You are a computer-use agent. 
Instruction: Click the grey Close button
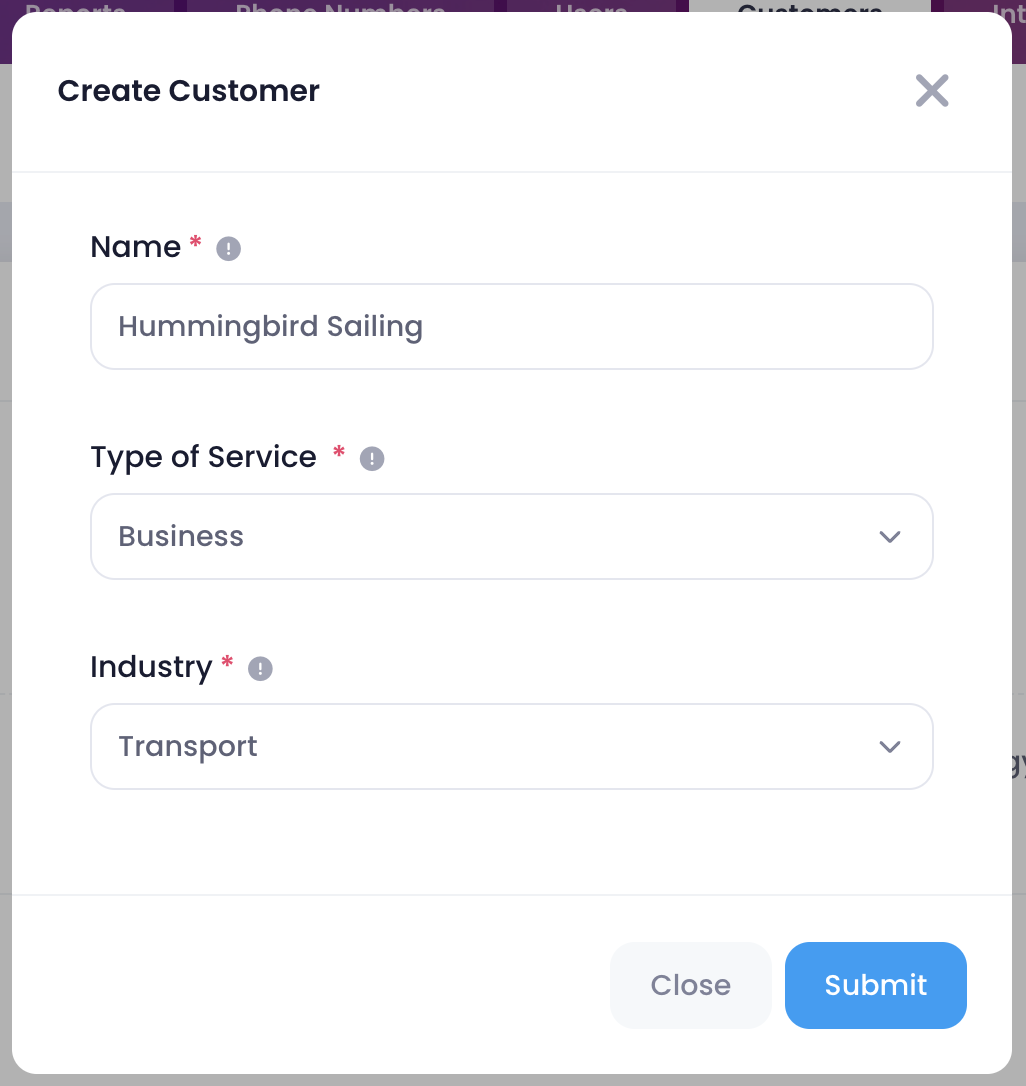tap(691, 985)
